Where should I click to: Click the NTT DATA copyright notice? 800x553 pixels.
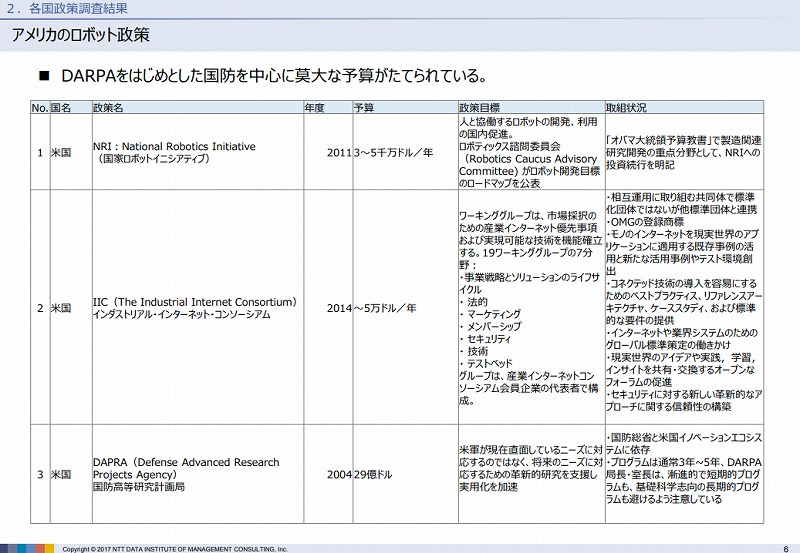pyautogui.click(x=175, y=548)
